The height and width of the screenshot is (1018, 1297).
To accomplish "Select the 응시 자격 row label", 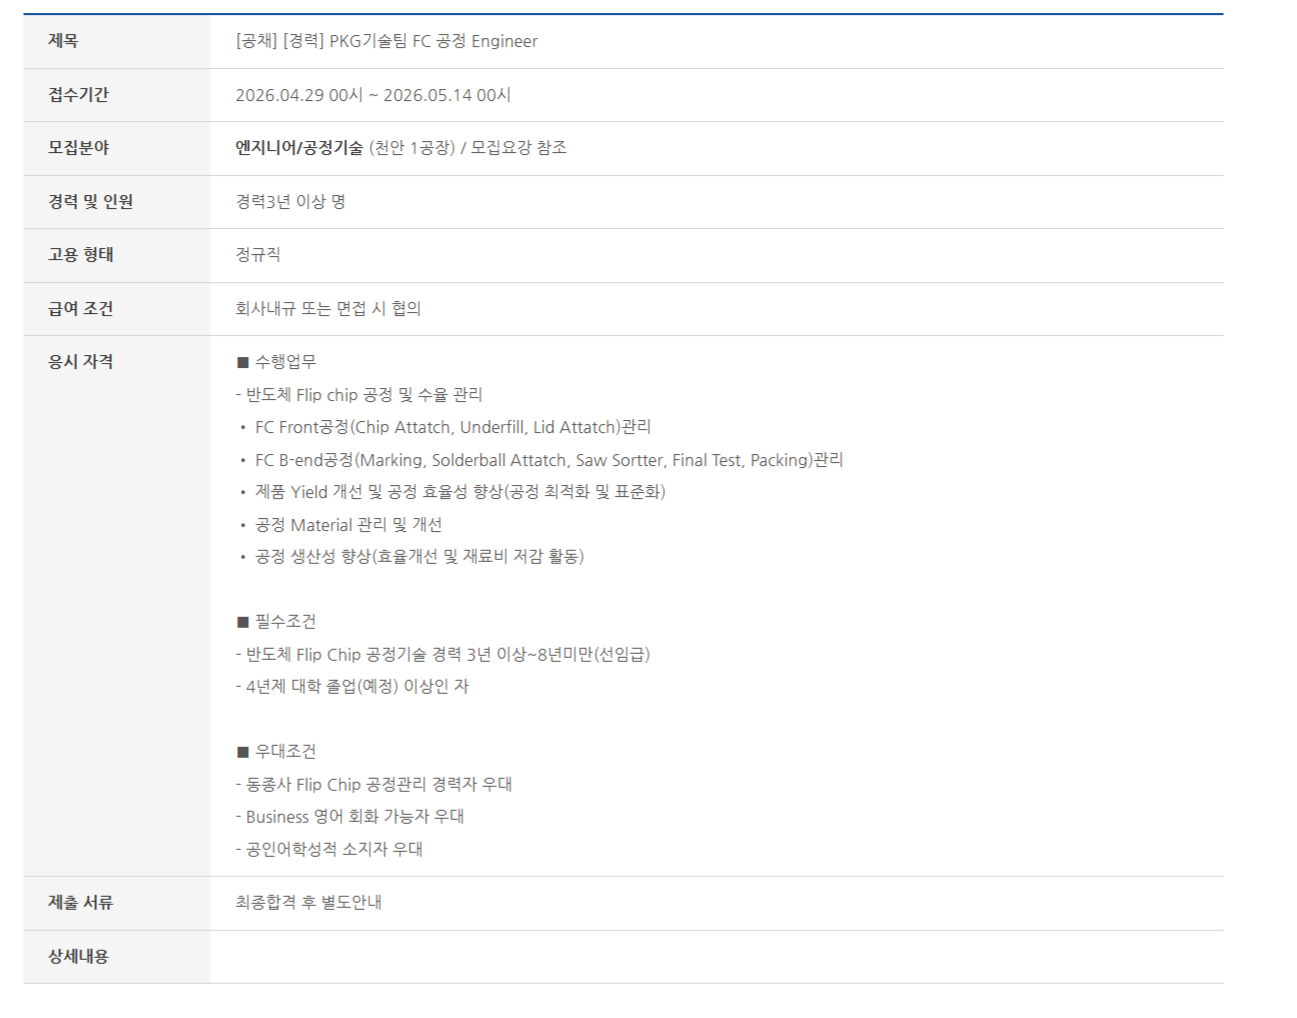I will 80,362.
